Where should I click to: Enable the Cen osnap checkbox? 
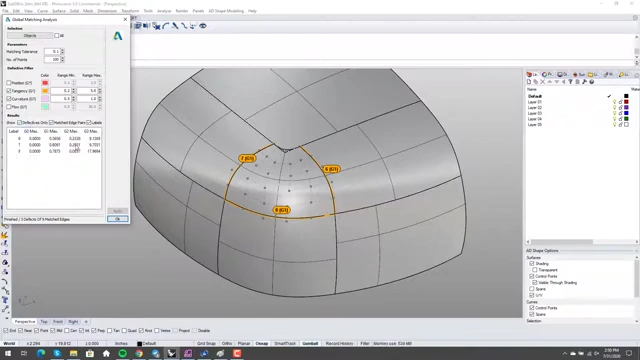point(67,331)
